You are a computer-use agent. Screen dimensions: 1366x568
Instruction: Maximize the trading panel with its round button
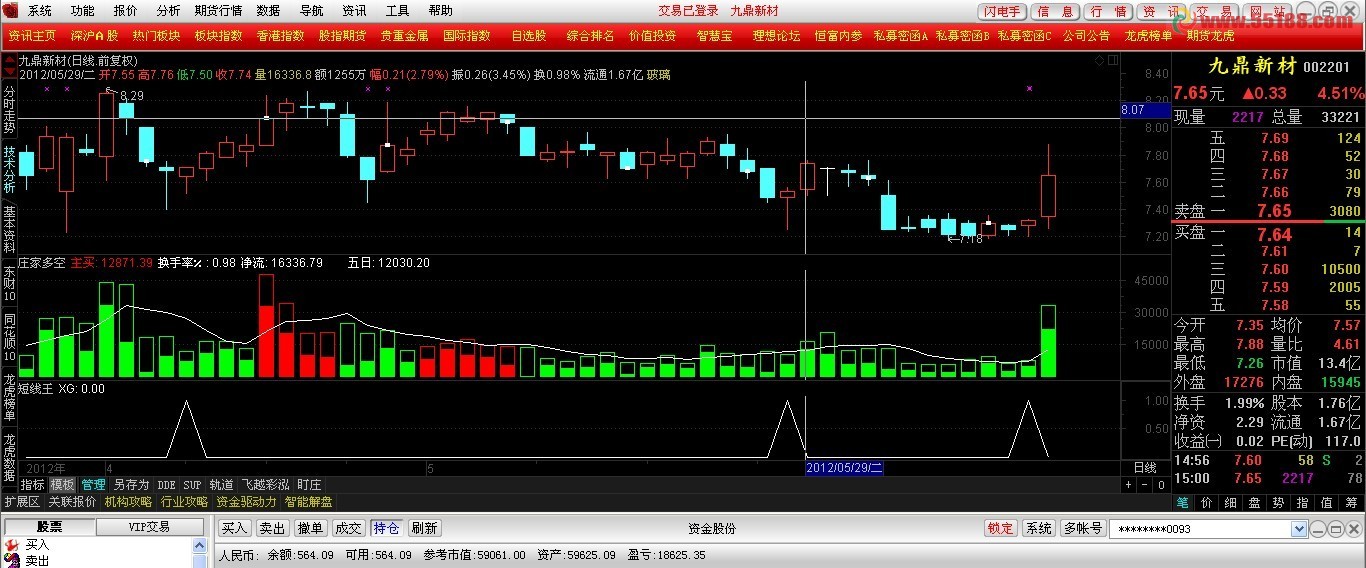[1336, 529]
